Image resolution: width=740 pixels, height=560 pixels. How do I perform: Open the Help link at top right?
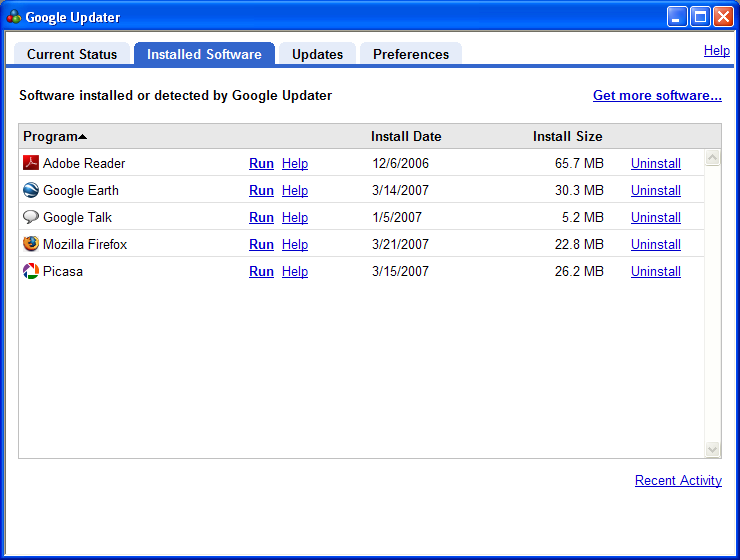[x=717, y=50]
